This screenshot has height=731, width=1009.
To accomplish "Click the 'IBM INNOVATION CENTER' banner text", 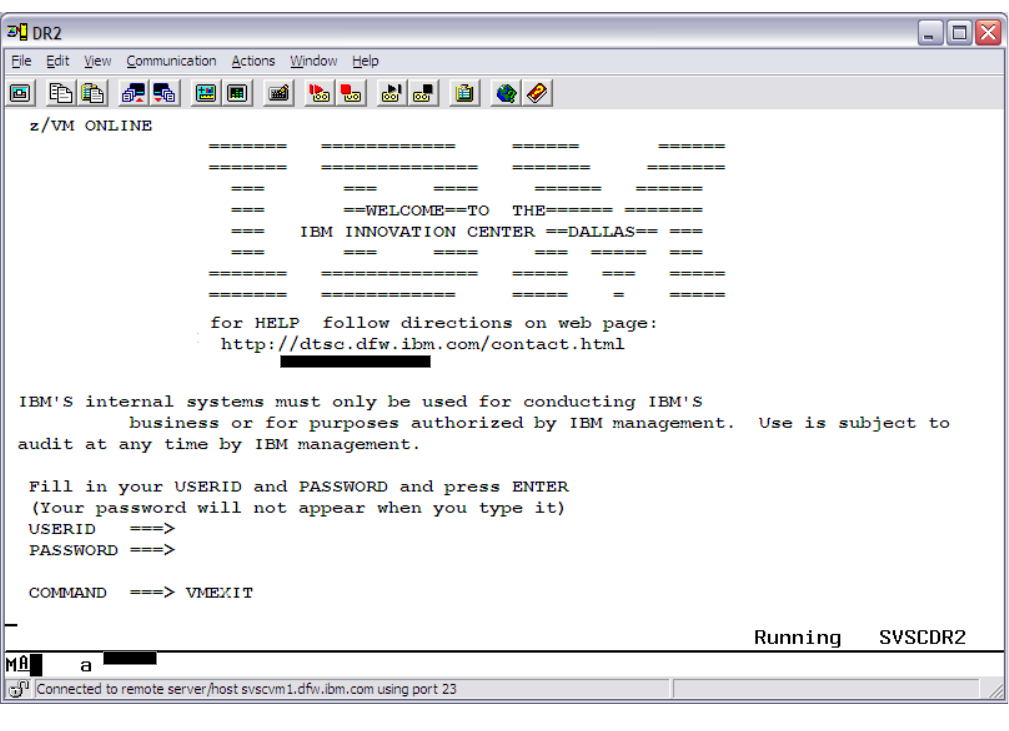I will click(x=417, y=232).
